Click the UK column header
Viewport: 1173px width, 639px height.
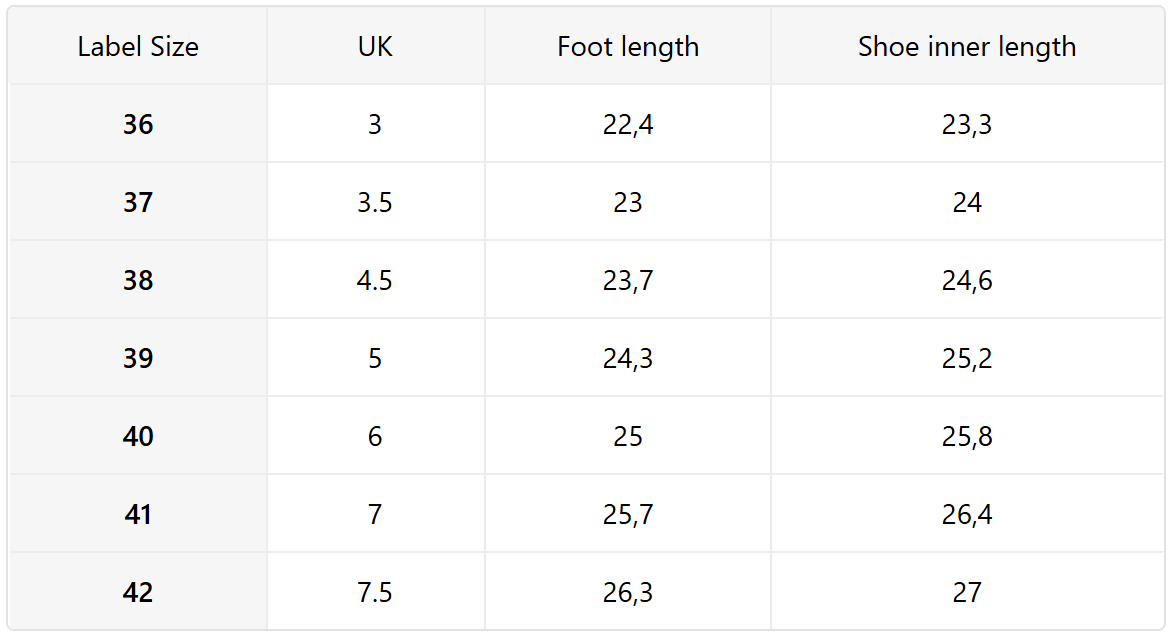(x=375, y=47)
